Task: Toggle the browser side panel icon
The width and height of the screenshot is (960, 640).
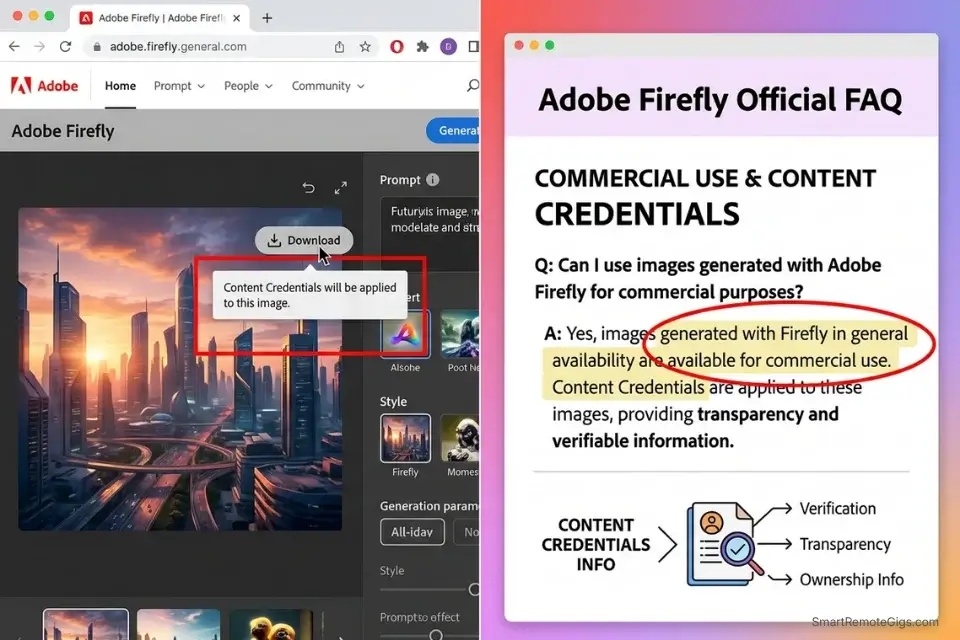Action: (473, 47)
